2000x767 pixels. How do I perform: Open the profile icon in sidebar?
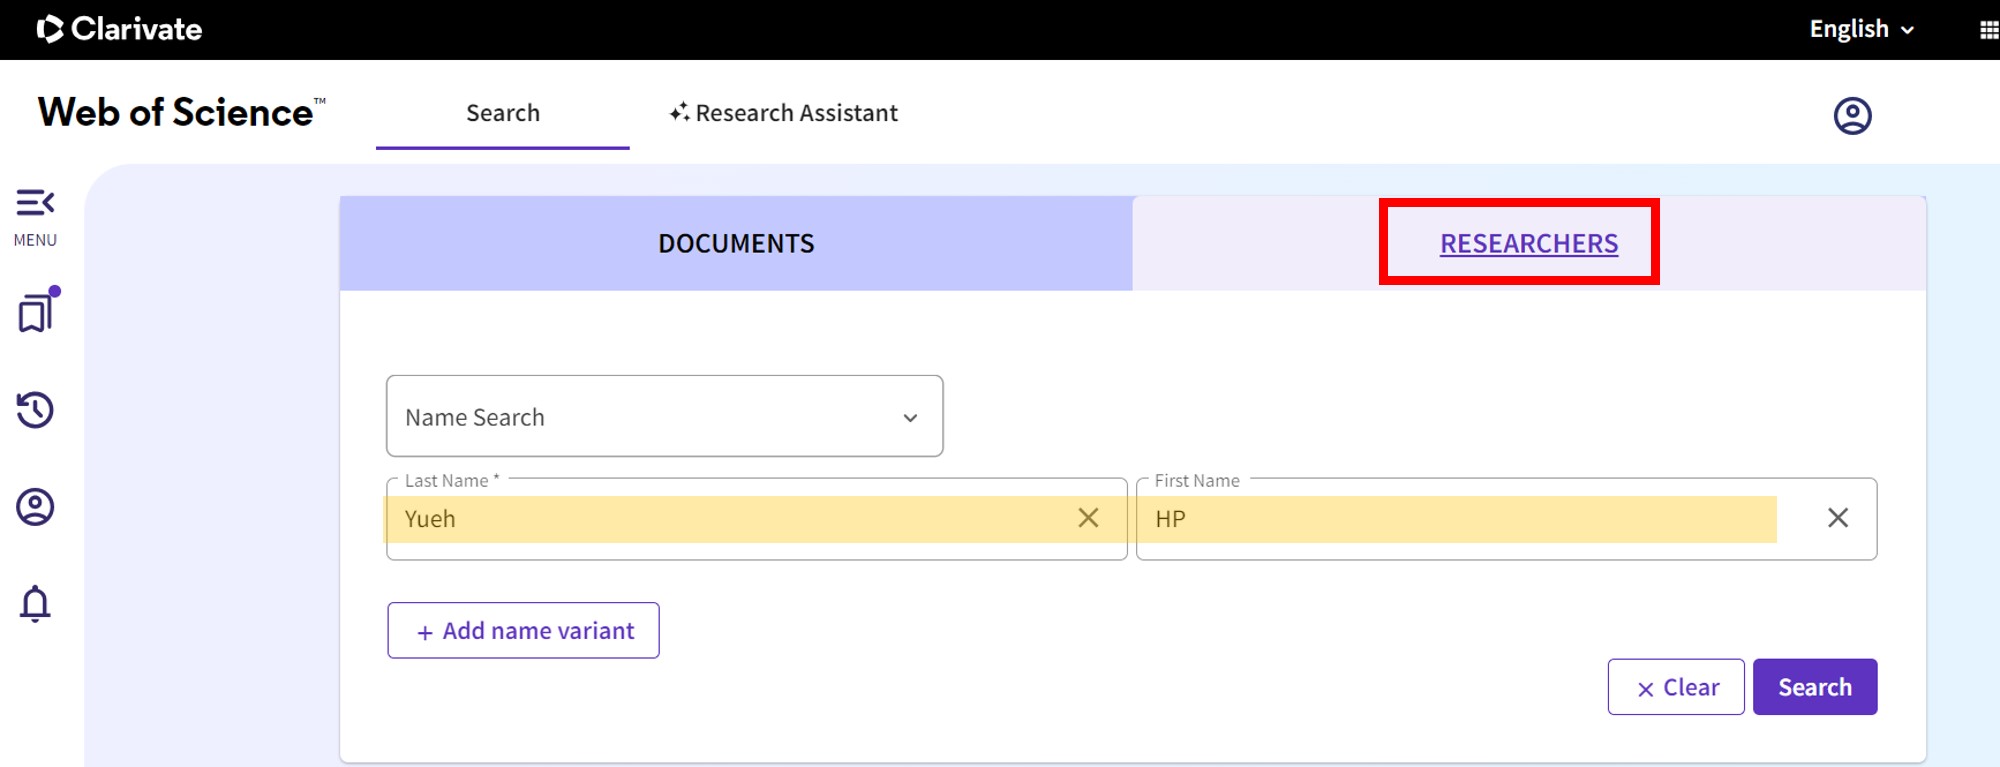35,507
